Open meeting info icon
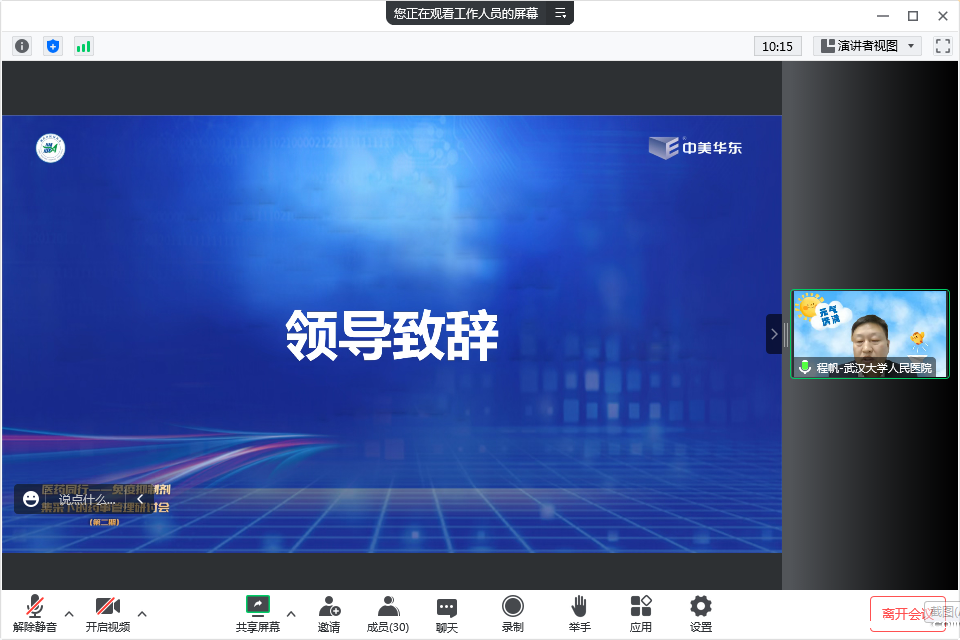The height and width of the screenshot is (640, 960). click(22, 46)
